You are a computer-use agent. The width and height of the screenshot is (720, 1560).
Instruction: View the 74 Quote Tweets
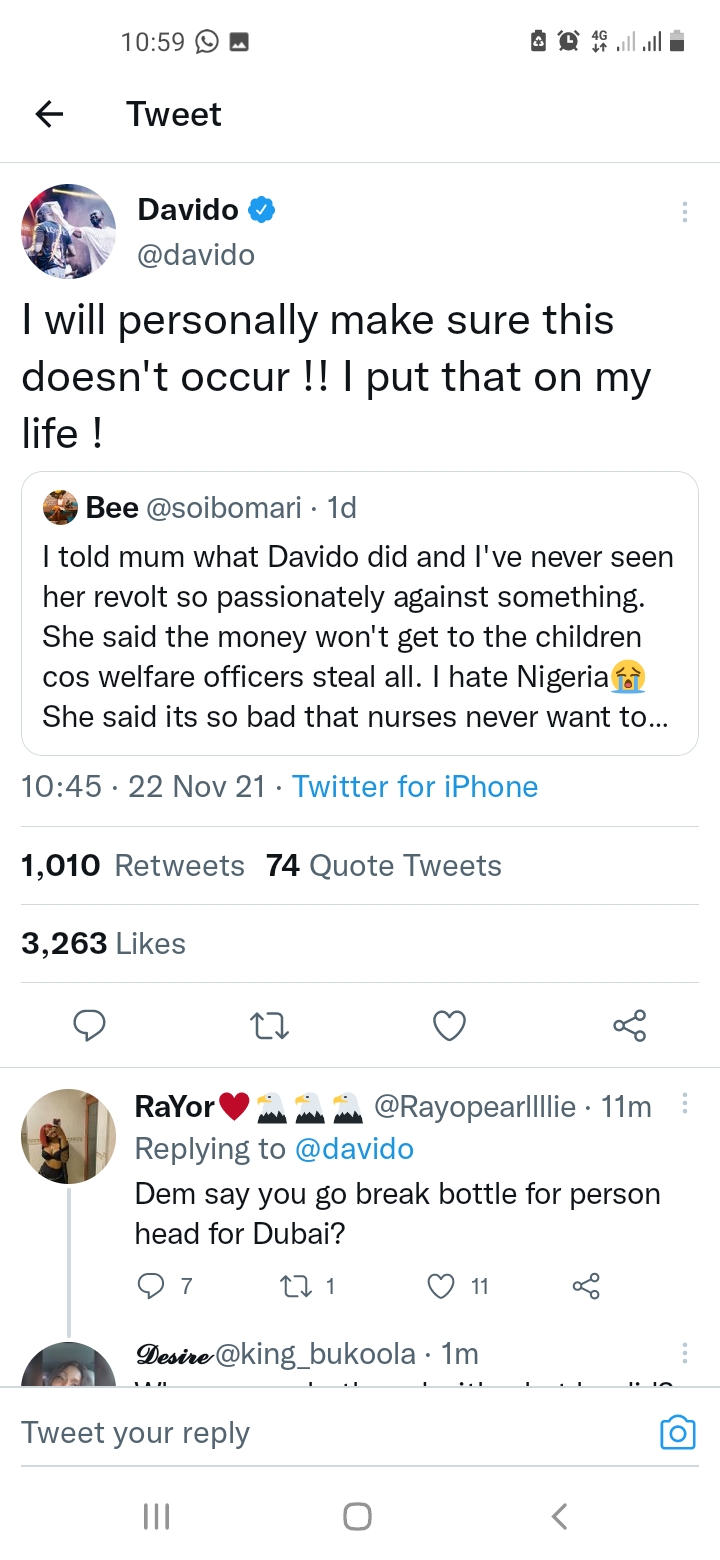click(384, 866)
